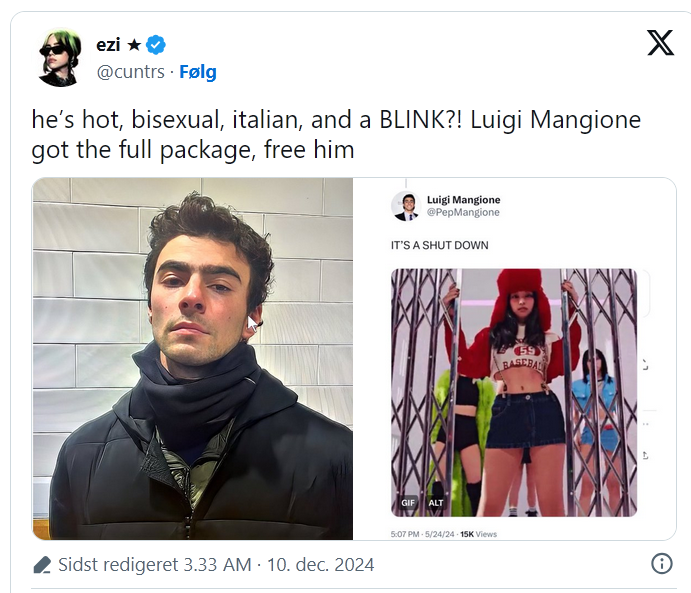
Task: Click the ALT badge on the image
Action: click(435, 503)
